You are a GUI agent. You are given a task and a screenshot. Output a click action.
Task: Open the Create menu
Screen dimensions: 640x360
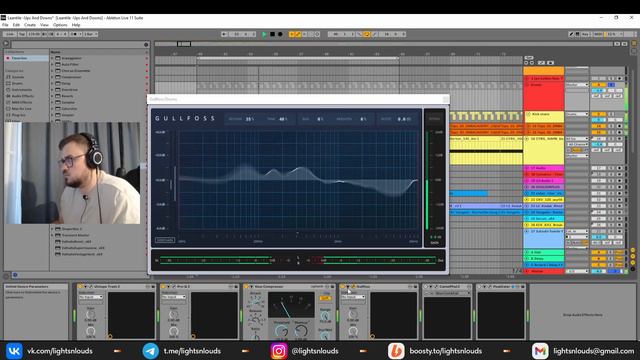tap(30, 25)
